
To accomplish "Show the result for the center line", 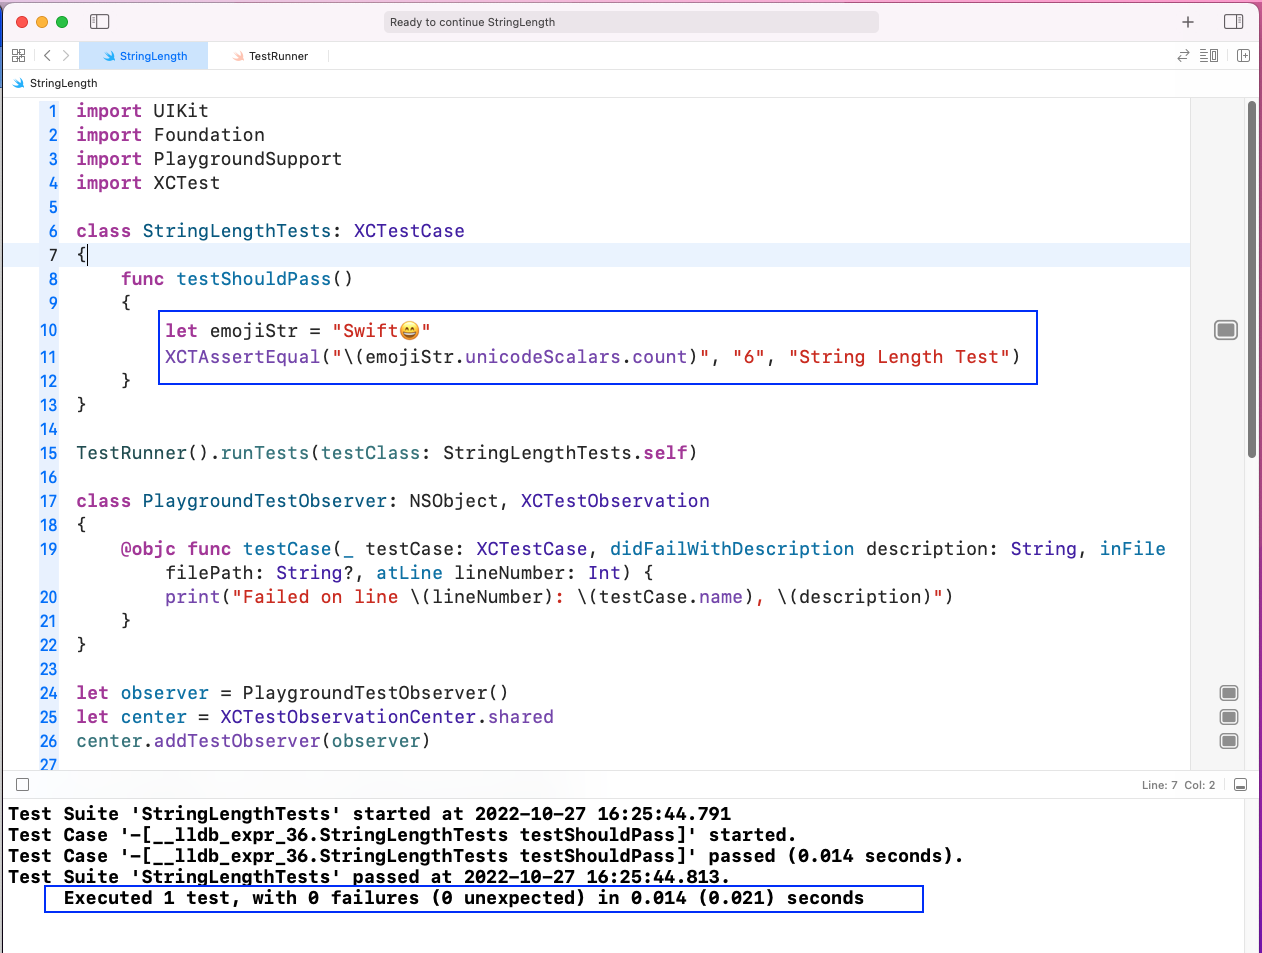I will (x=1230, y=717).
